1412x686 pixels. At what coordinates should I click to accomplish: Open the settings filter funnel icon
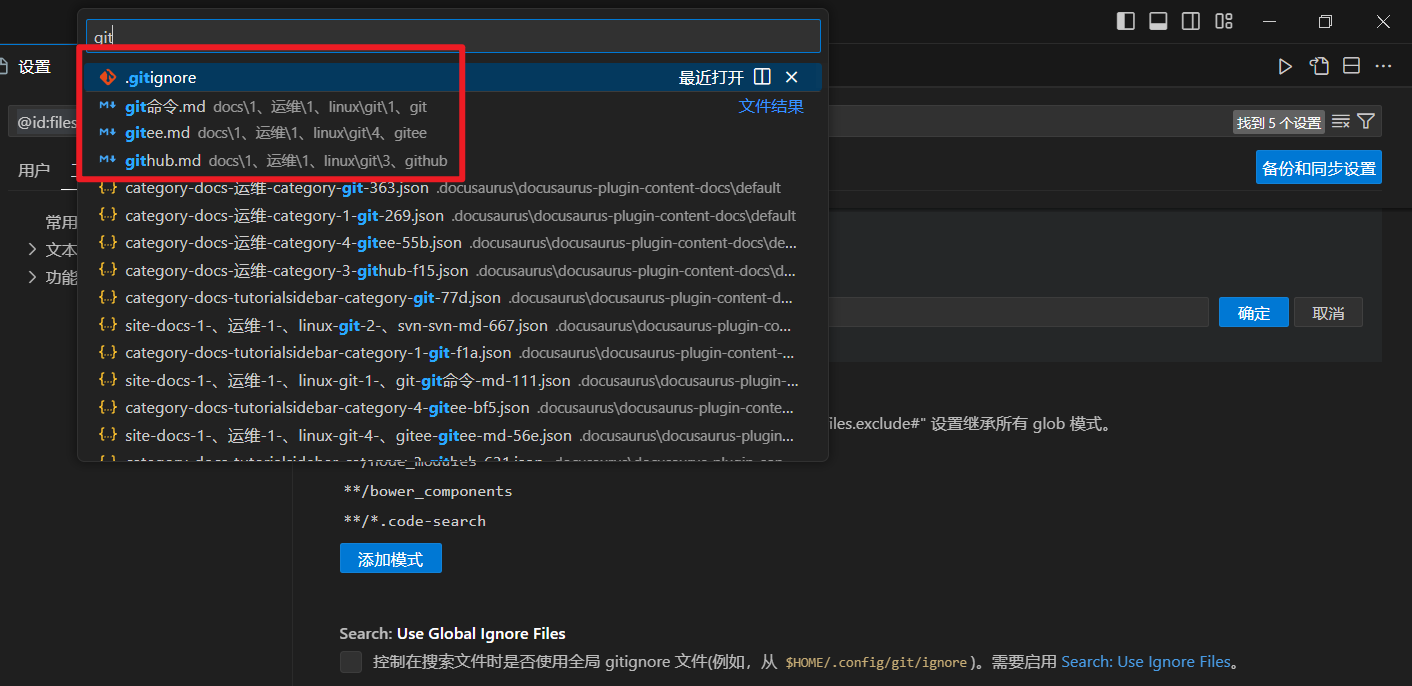[1366, 122]
